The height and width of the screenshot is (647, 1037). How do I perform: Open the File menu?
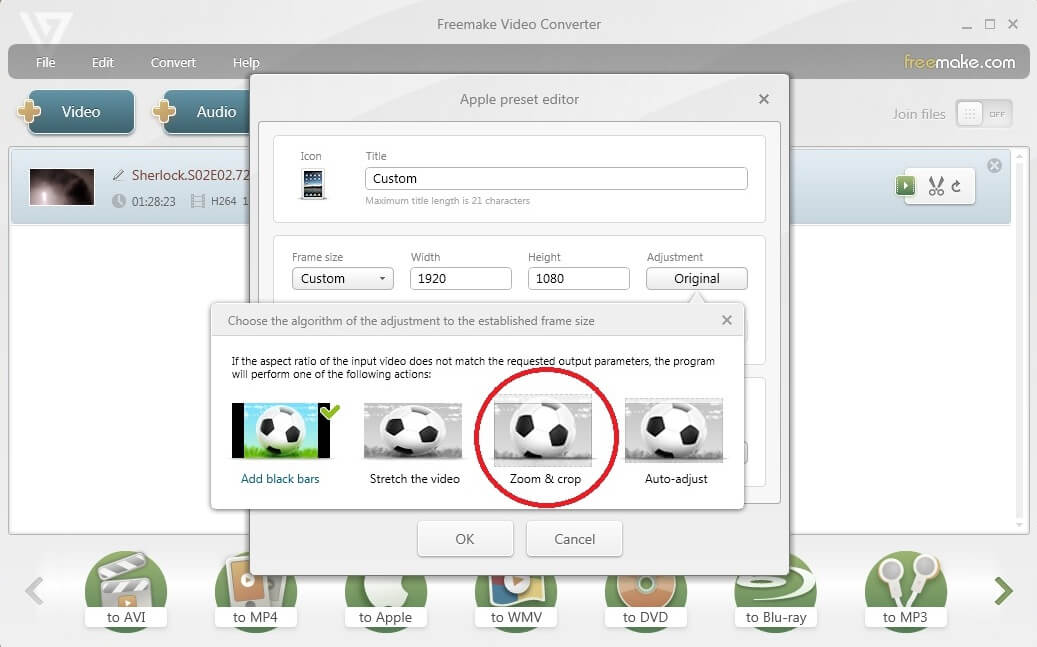[46, 62]
